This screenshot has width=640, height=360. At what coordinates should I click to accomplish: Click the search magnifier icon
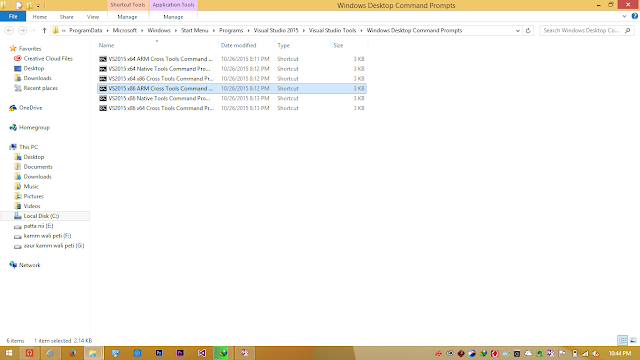(628, 31)
